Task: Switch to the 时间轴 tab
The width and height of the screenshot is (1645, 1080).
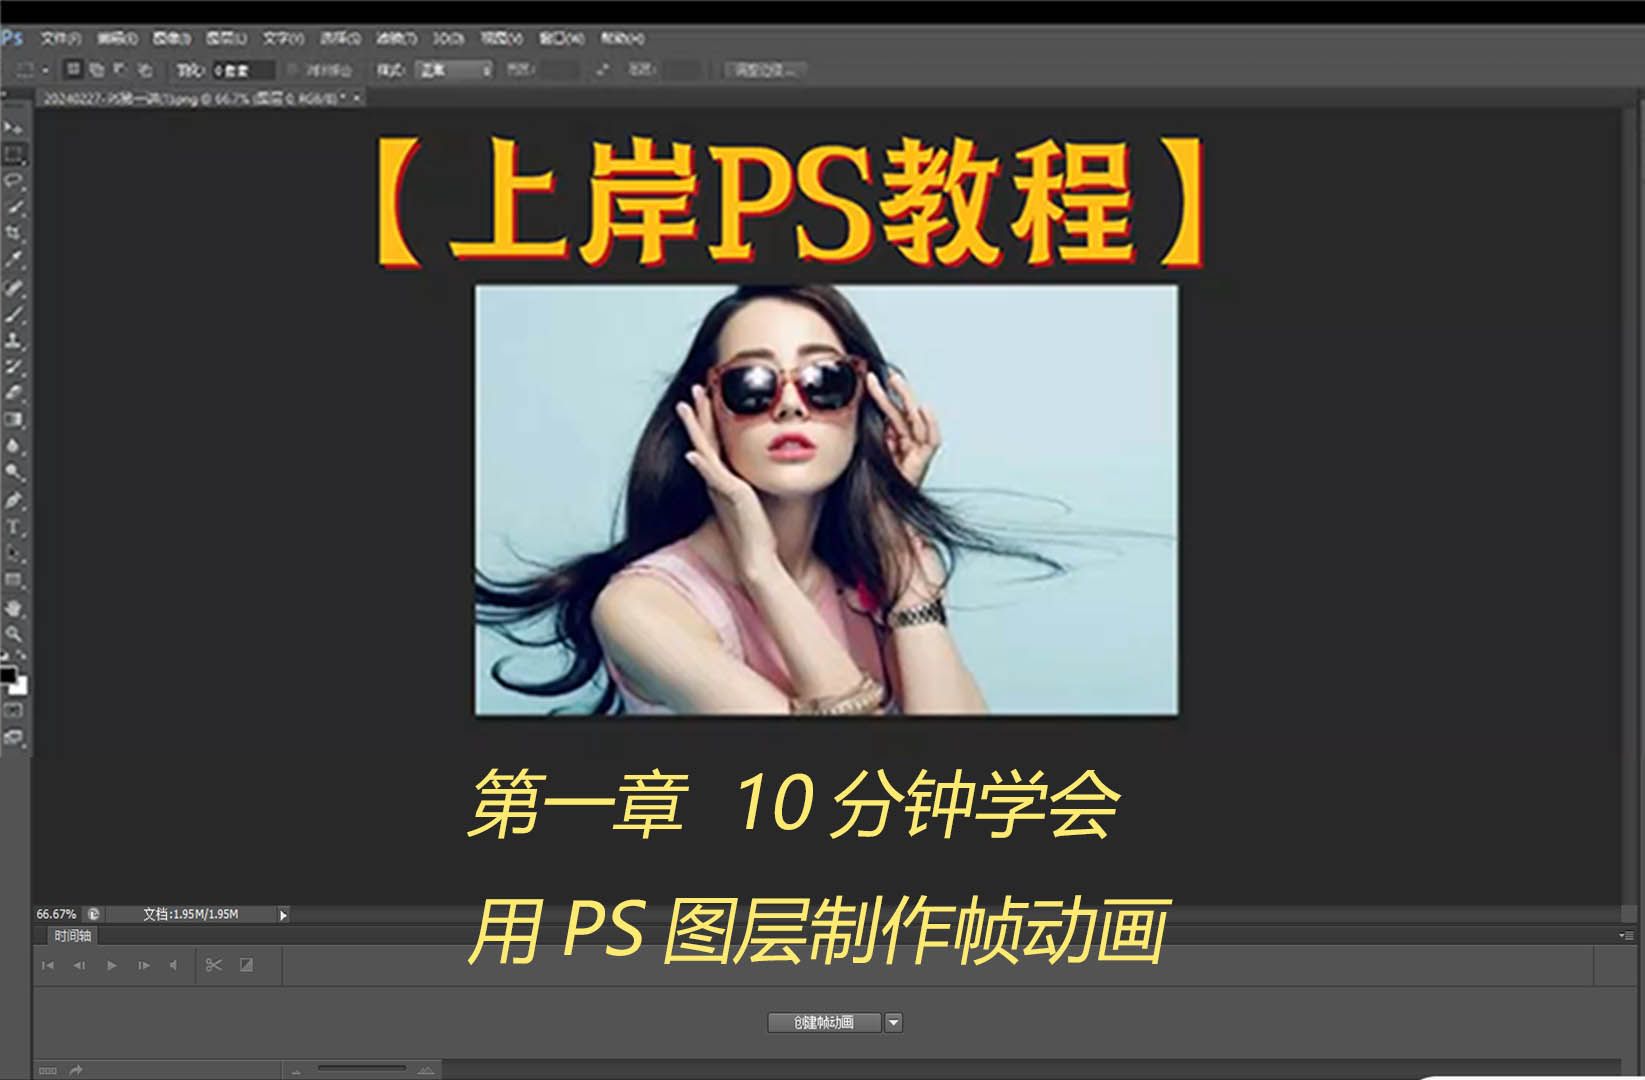Action: point(72,937)
